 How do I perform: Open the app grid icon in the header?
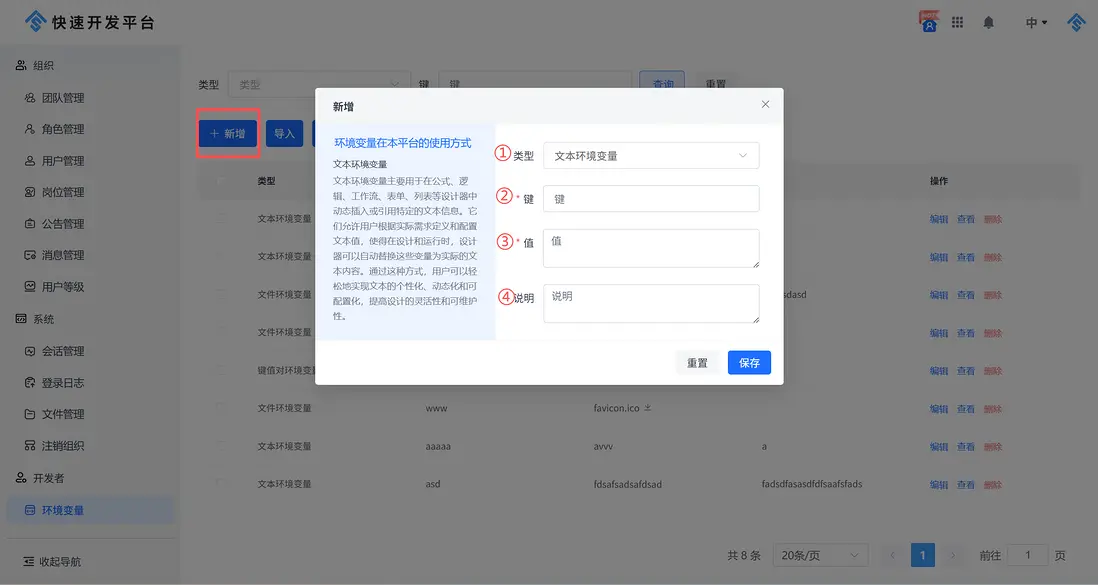[957, 21]
